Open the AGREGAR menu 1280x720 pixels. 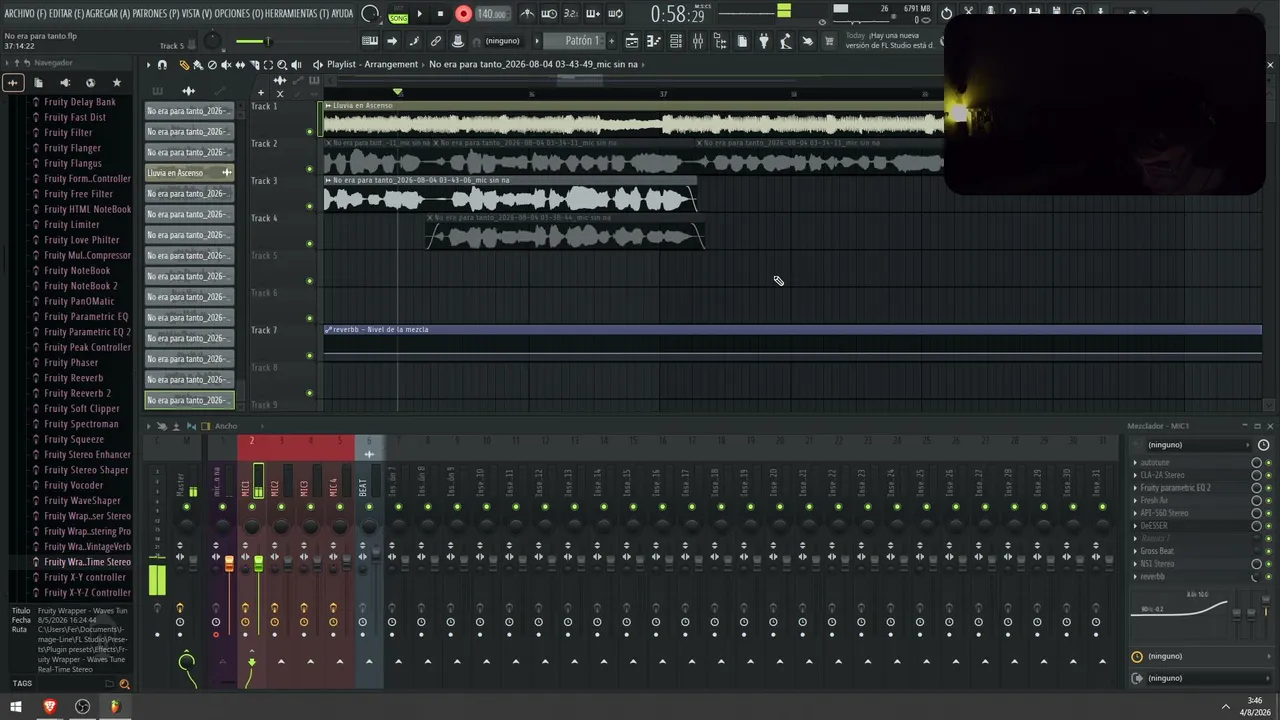[108, 14]
